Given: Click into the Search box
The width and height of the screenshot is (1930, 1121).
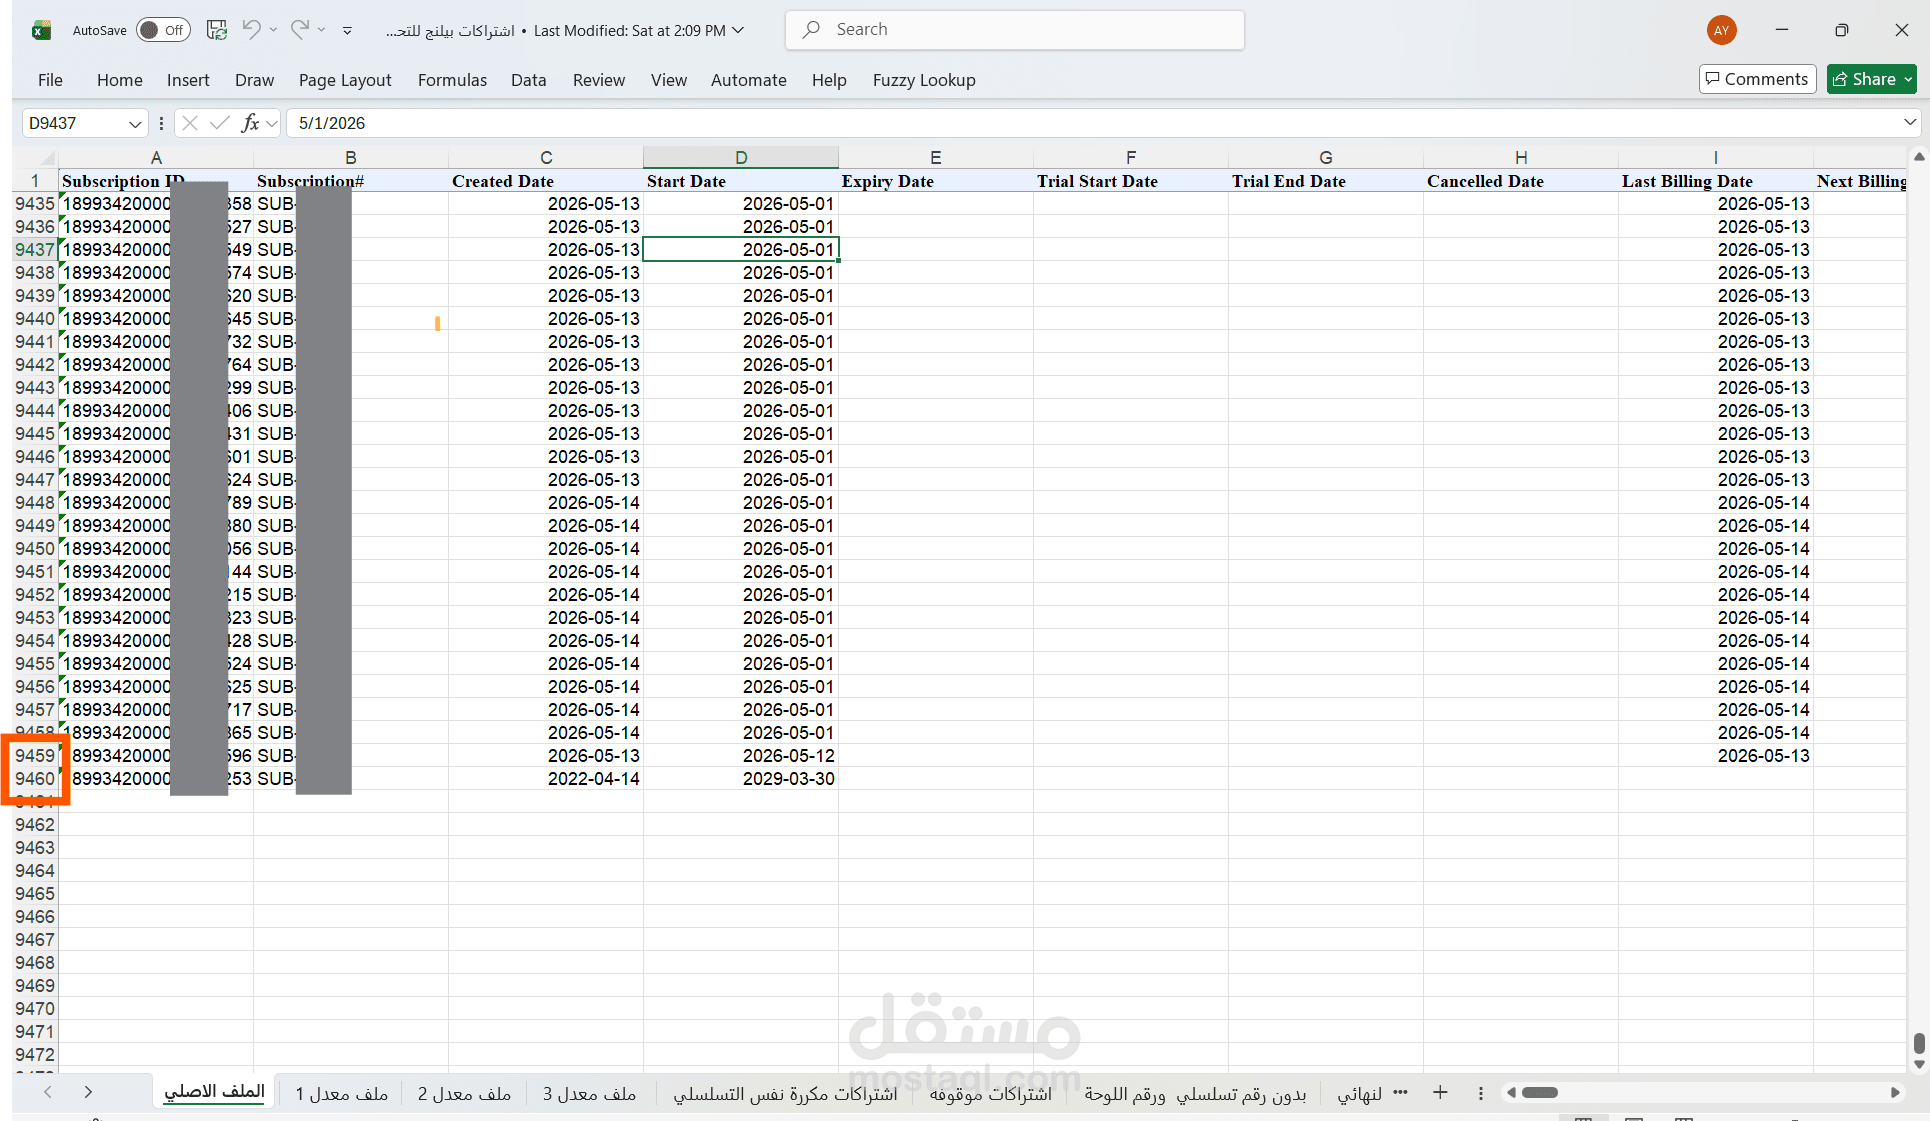Looking at the screenshot, I should click(x=1015, y=30).
